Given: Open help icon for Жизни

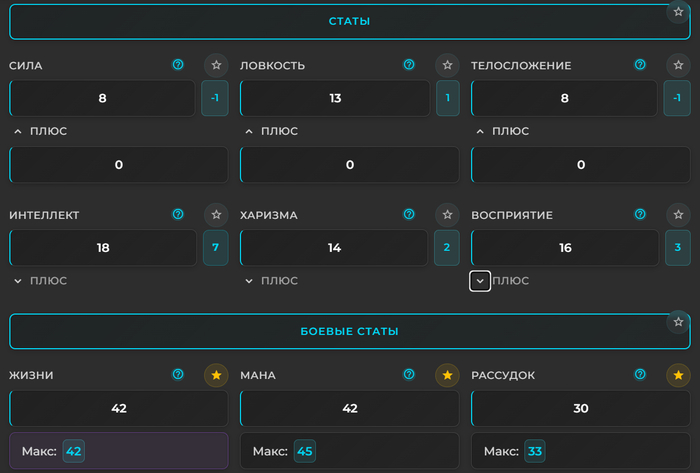Looking at the screenshot, I should pyautogui.click(x=178, y=375).
